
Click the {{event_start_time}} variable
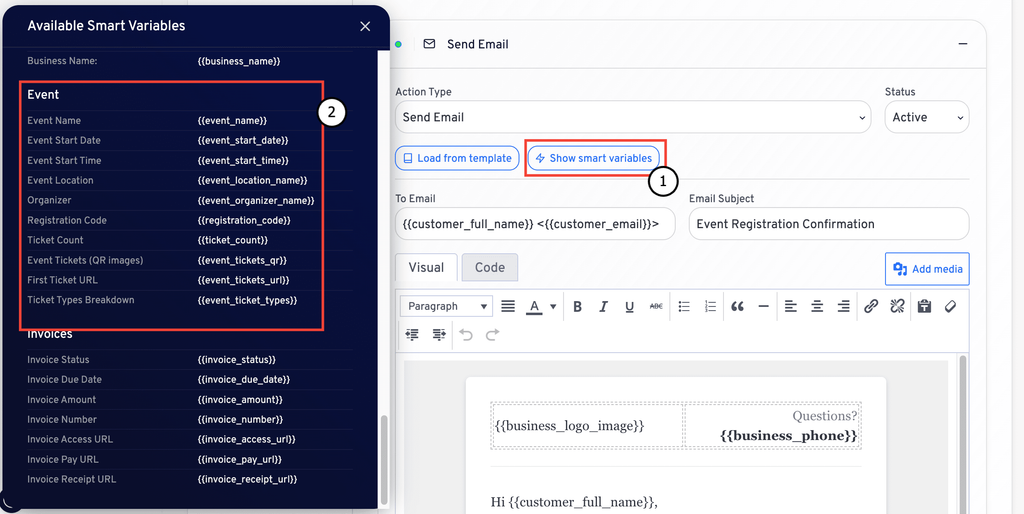[243, 161]
